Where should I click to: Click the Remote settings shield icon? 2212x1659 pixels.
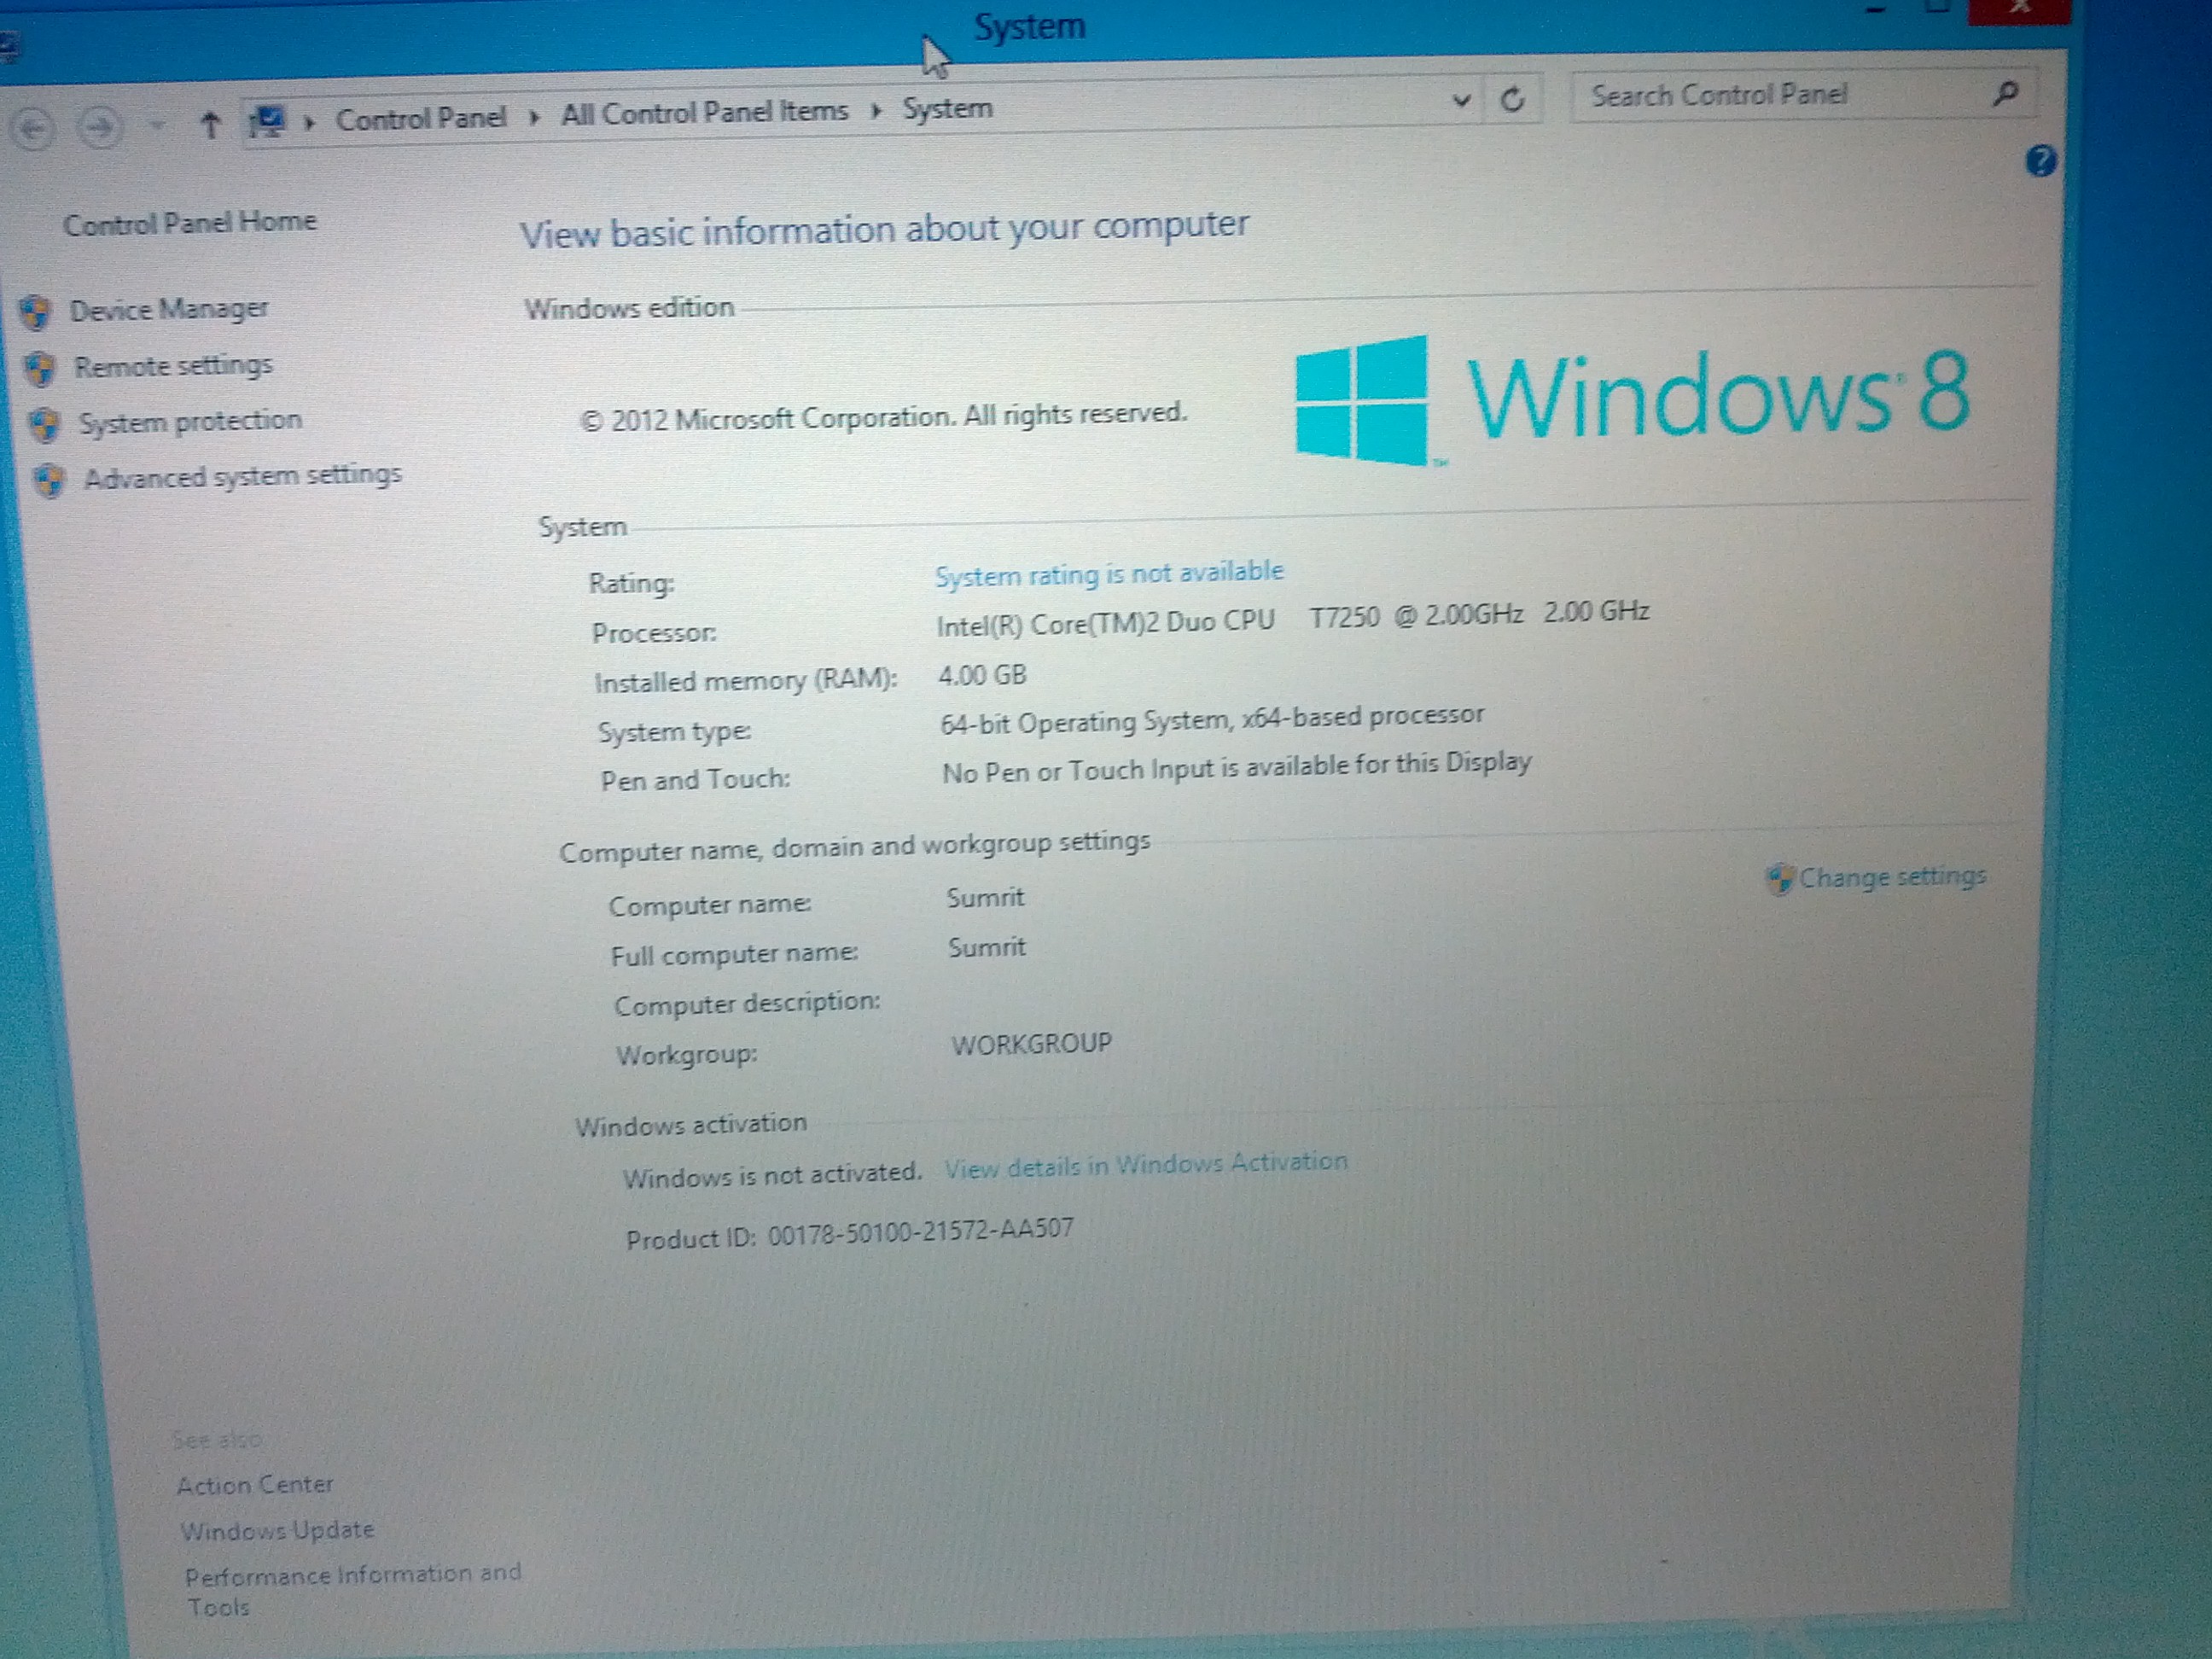click(x=40, y=368)
